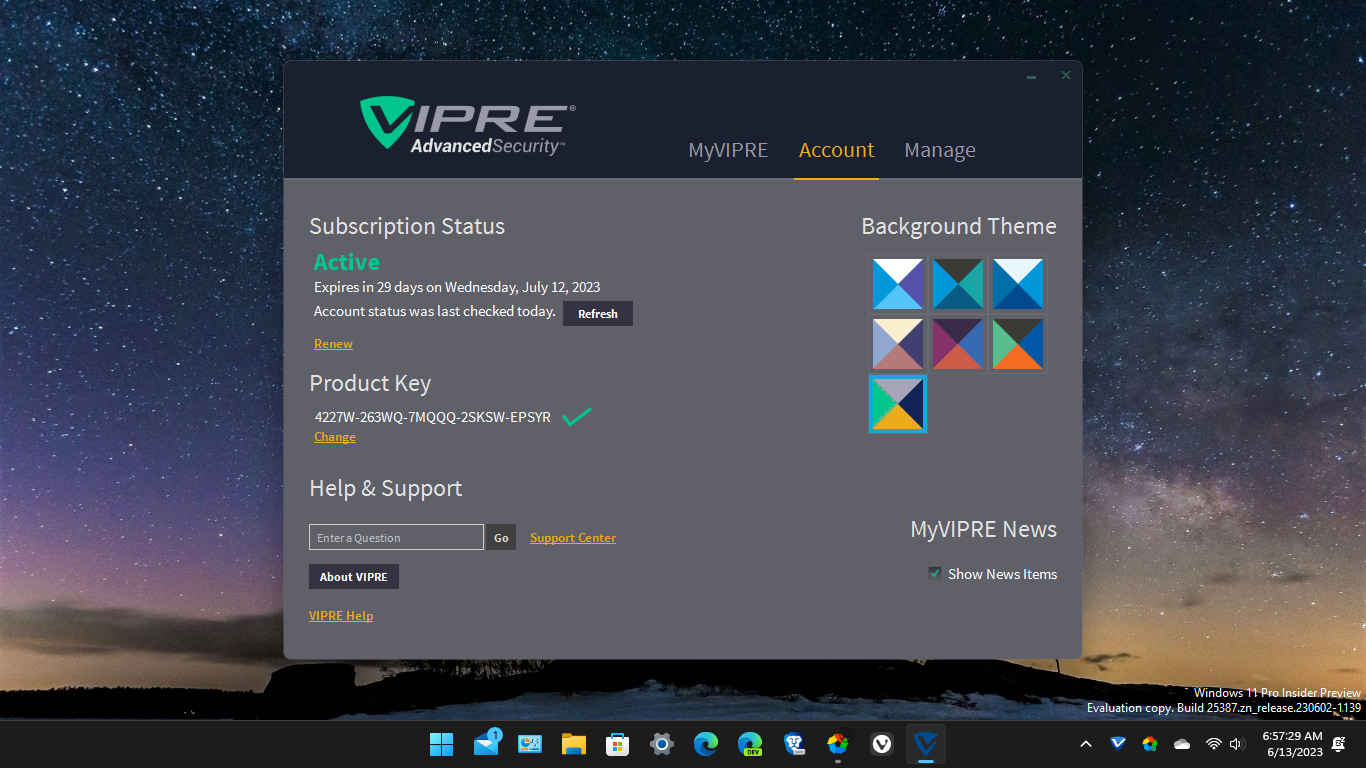Close the VIPRE window
The width and height of the screenshot is (1366, 768).
(1066, 75)
